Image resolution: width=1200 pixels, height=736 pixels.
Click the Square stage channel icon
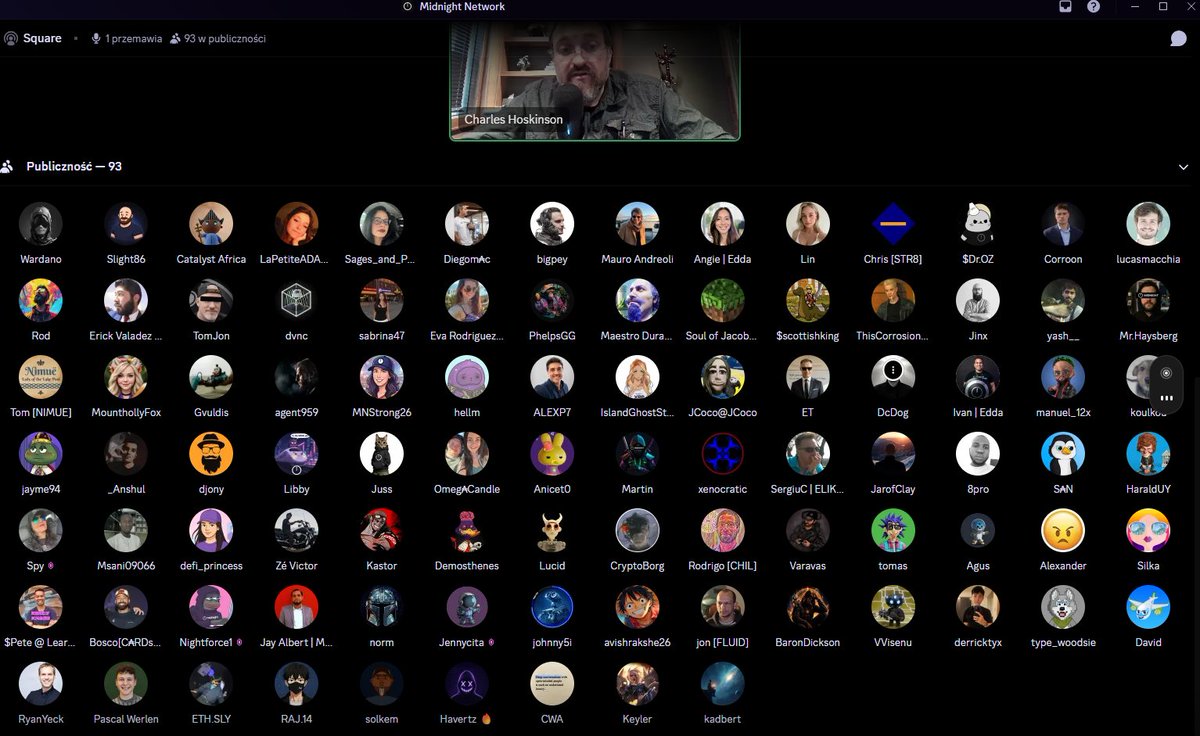(11, 38)
